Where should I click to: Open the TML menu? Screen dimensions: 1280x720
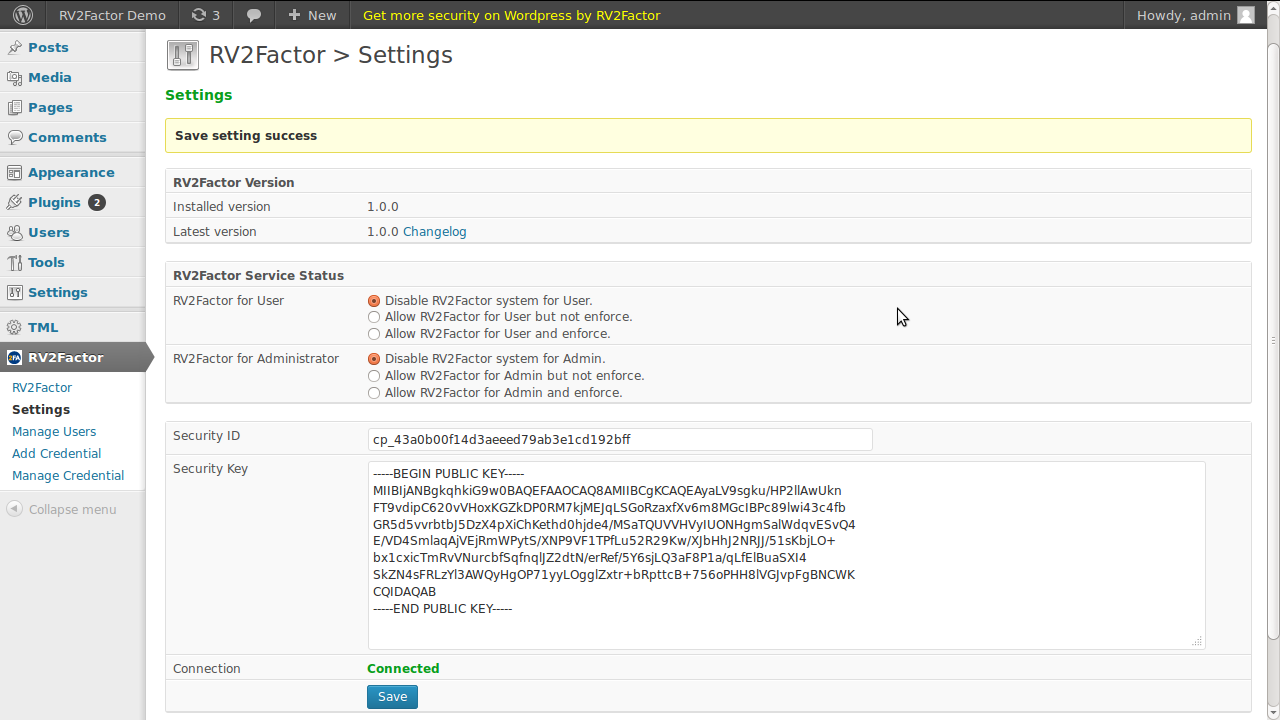[43, 327]
